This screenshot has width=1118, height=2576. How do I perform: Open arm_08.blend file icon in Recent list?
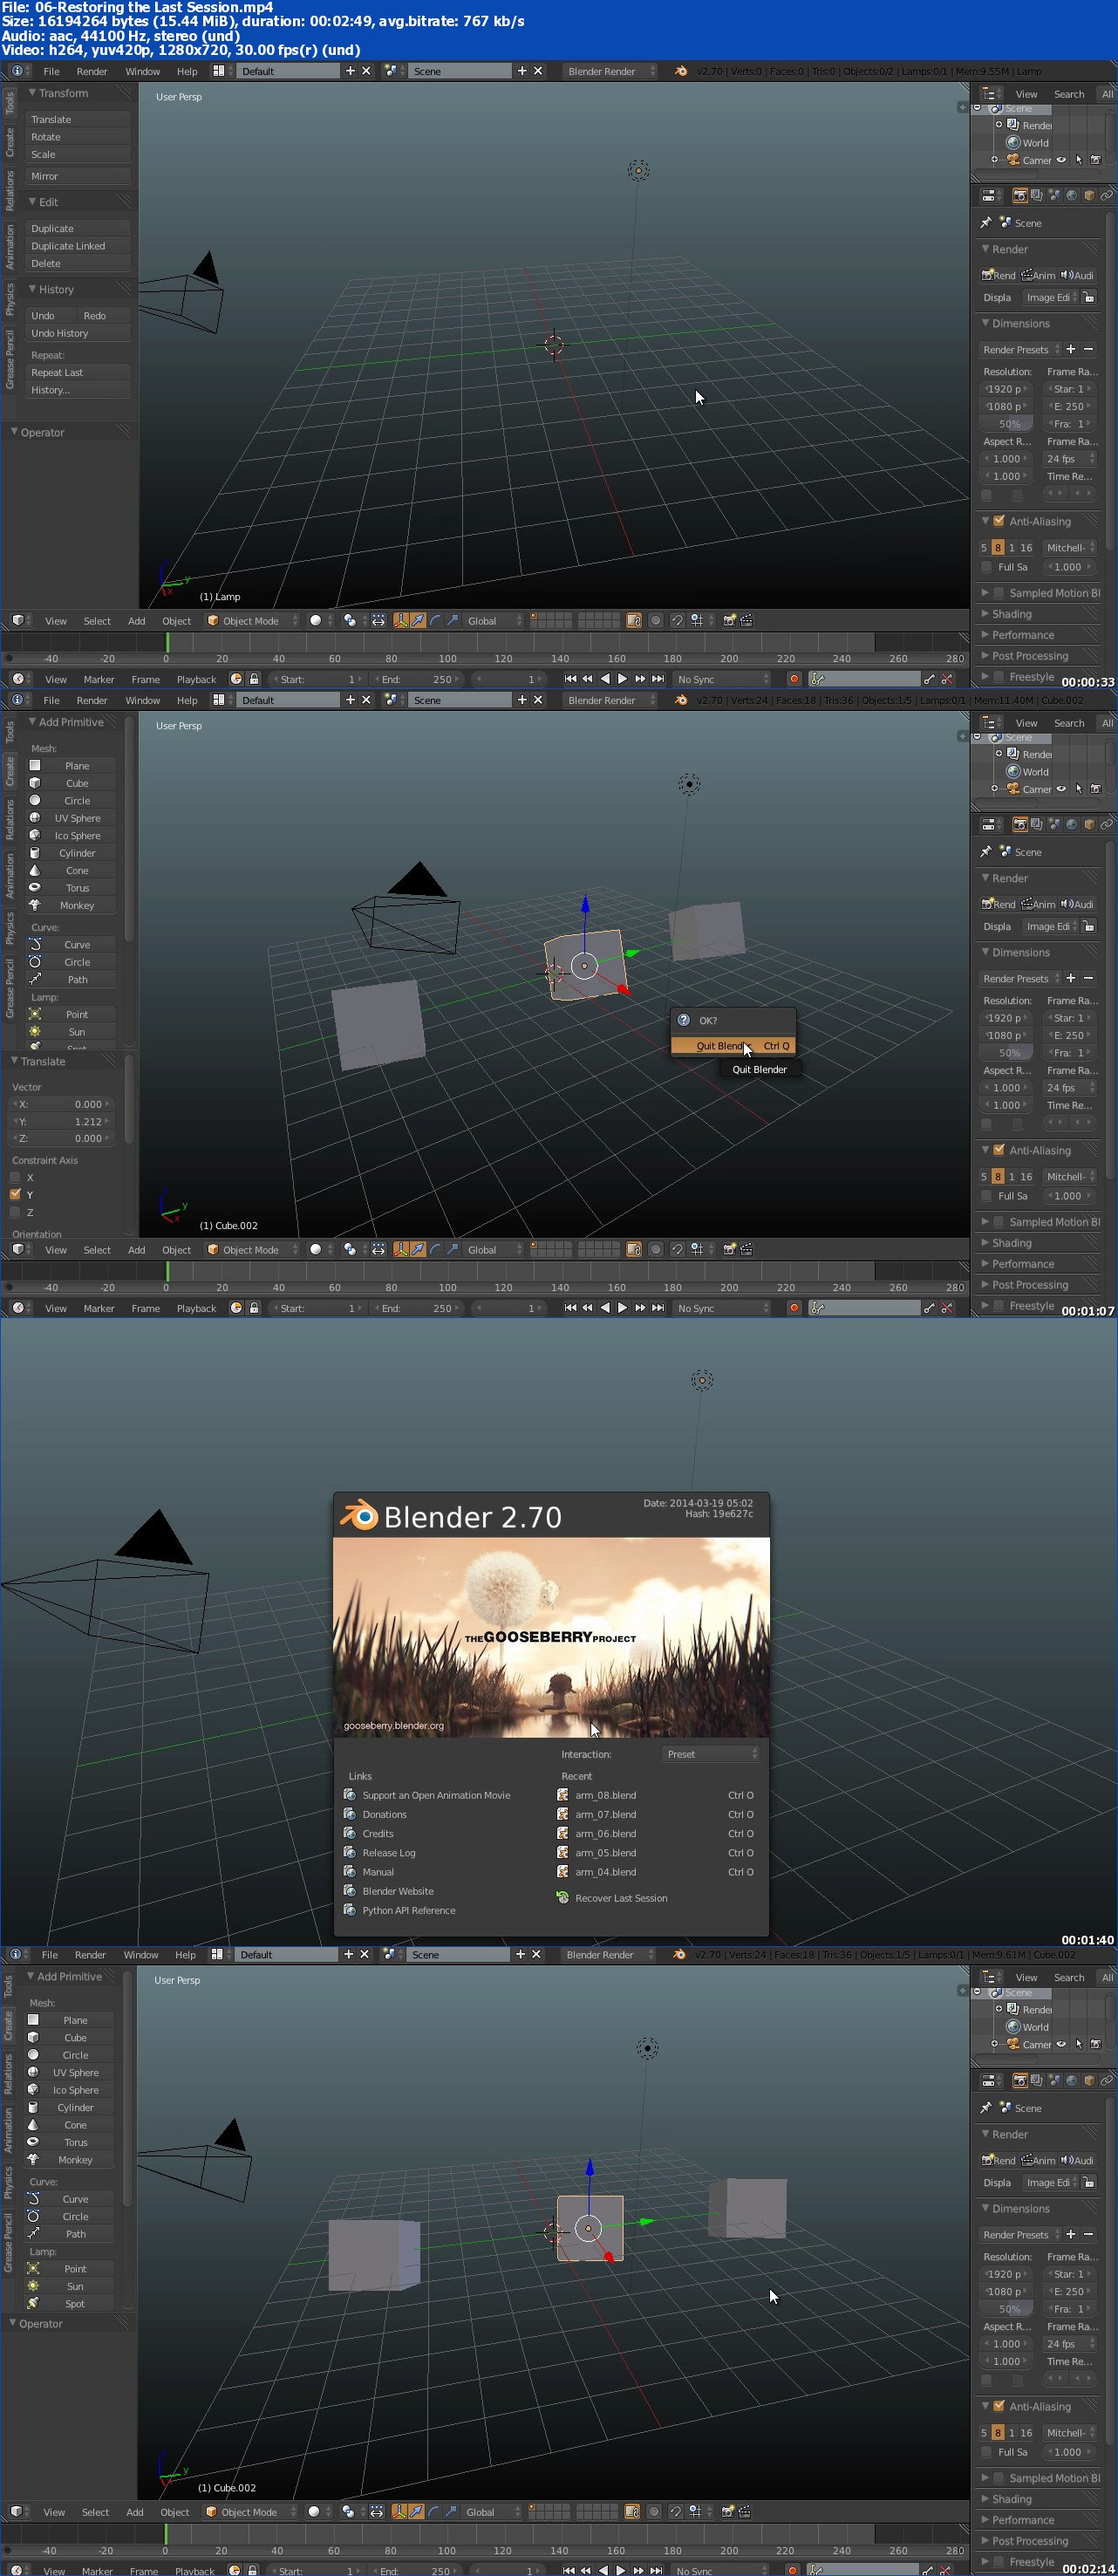click(563, 1795)
